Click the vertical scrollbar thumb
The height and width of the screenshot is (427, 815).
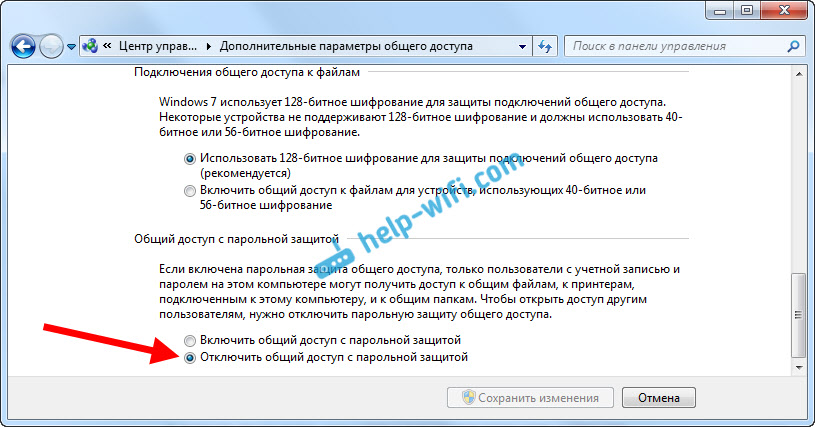click(x=797, y=315)
